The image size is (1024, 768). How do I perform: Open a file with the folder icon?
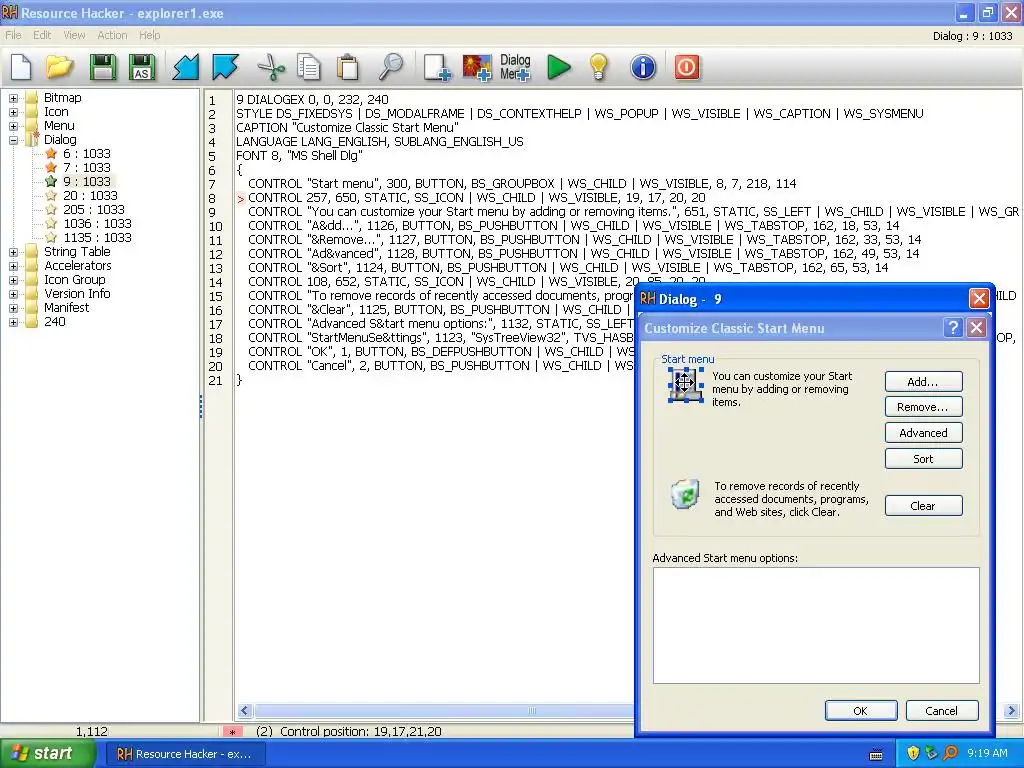coord(60,67)
